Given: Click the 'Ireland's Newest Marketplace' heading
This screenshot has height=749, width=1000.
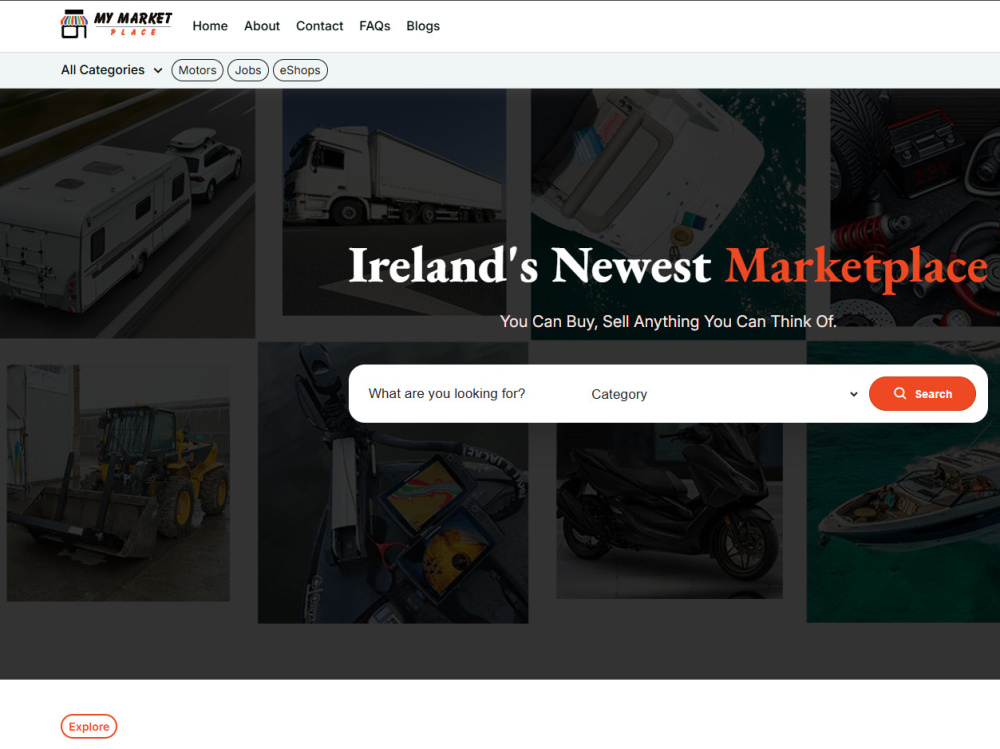Looking at the screenshot, I should [668, 266].
